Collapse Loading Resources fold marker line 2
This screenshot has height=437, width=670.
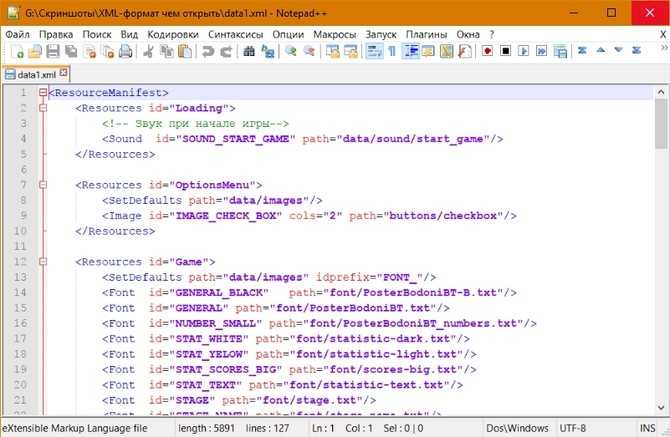coord(42,108)
